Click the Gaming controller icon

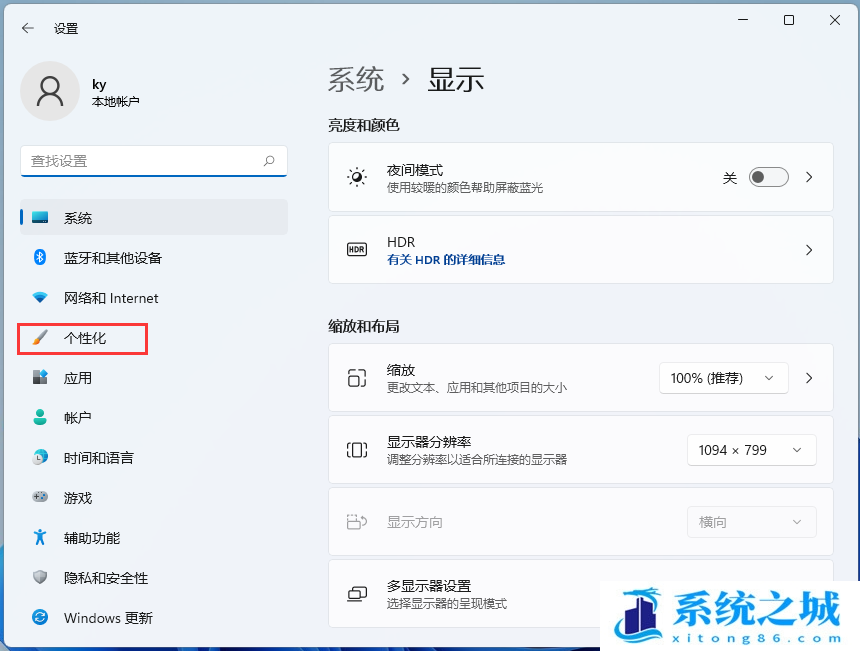coord(40,497)
